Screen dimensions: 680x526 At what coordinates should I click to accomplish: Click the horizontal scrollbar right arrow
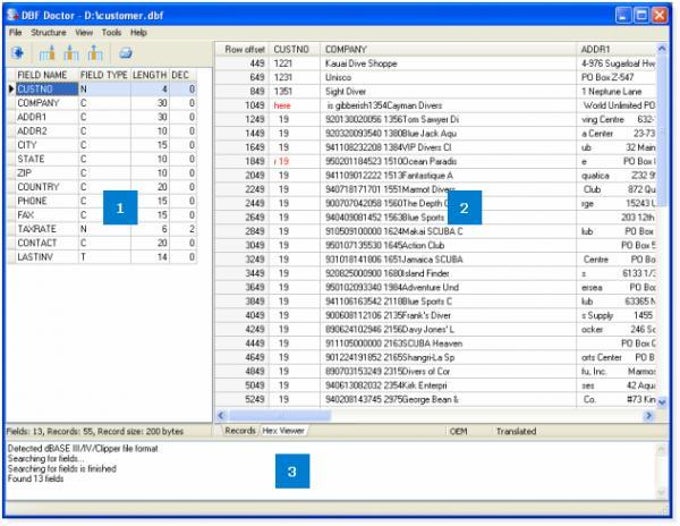649,415
